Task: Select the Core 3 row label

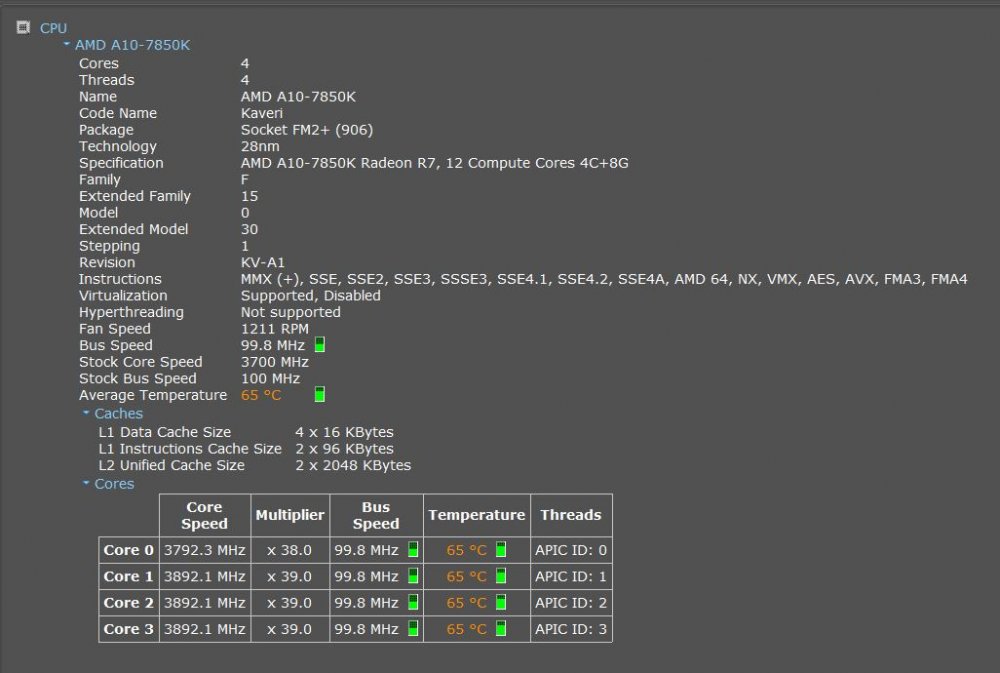Action: (129, 628)
